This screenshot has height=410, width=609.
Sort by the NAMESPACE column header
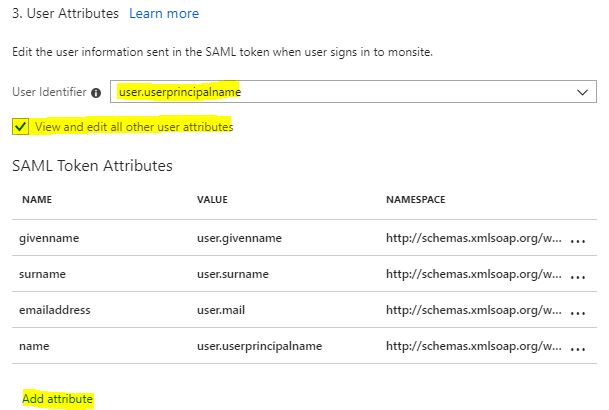(415, 200)
